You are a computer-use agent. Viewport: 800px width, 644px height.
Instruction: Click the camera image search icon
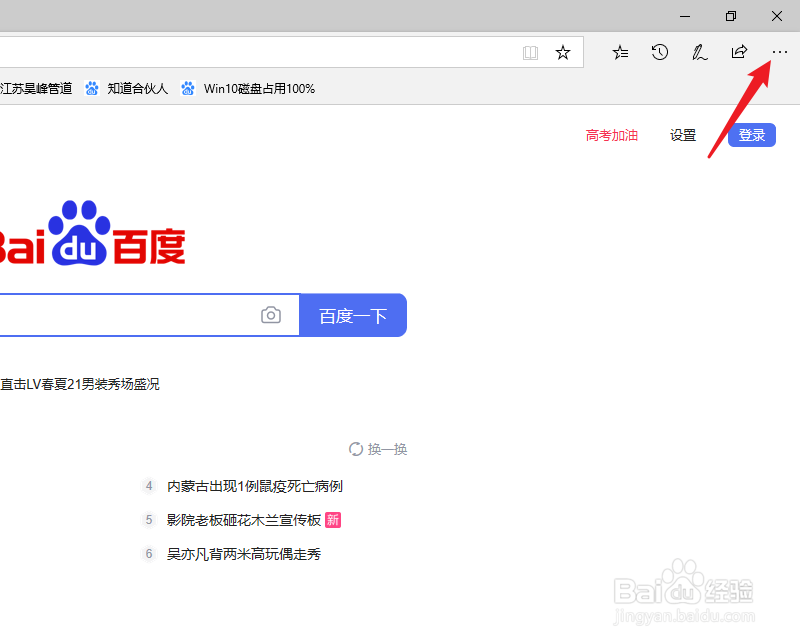(x=271, y=315)
